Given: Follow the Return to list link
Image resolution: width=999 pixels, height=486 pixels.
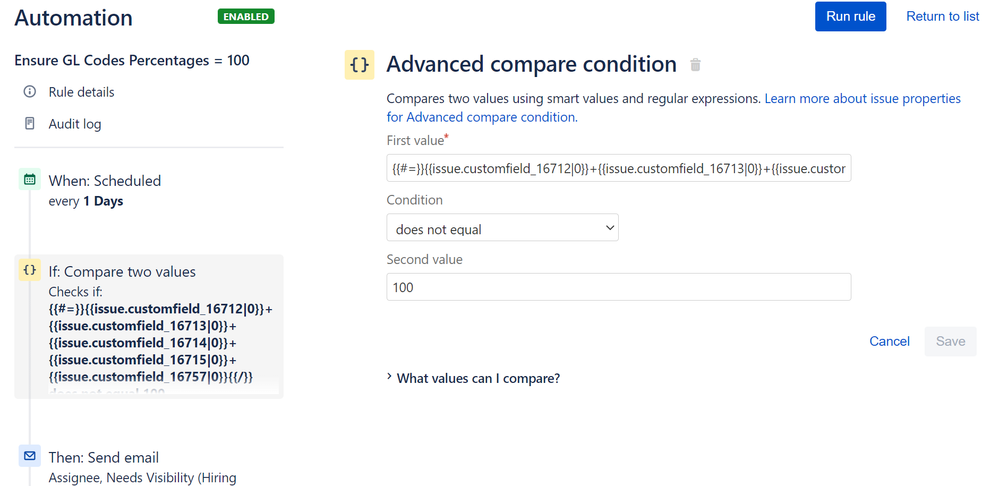Looking at the screenshot, I should 942,16.
